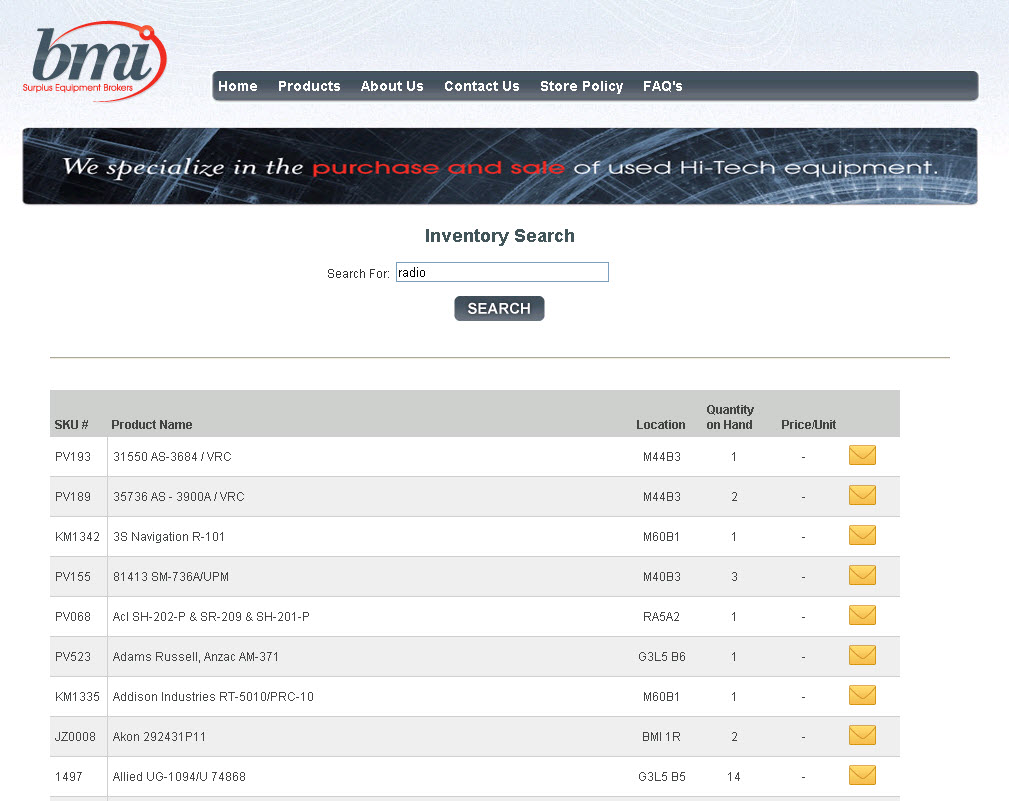Open FAQ's from the navigation bar

[x=662, y=86]
